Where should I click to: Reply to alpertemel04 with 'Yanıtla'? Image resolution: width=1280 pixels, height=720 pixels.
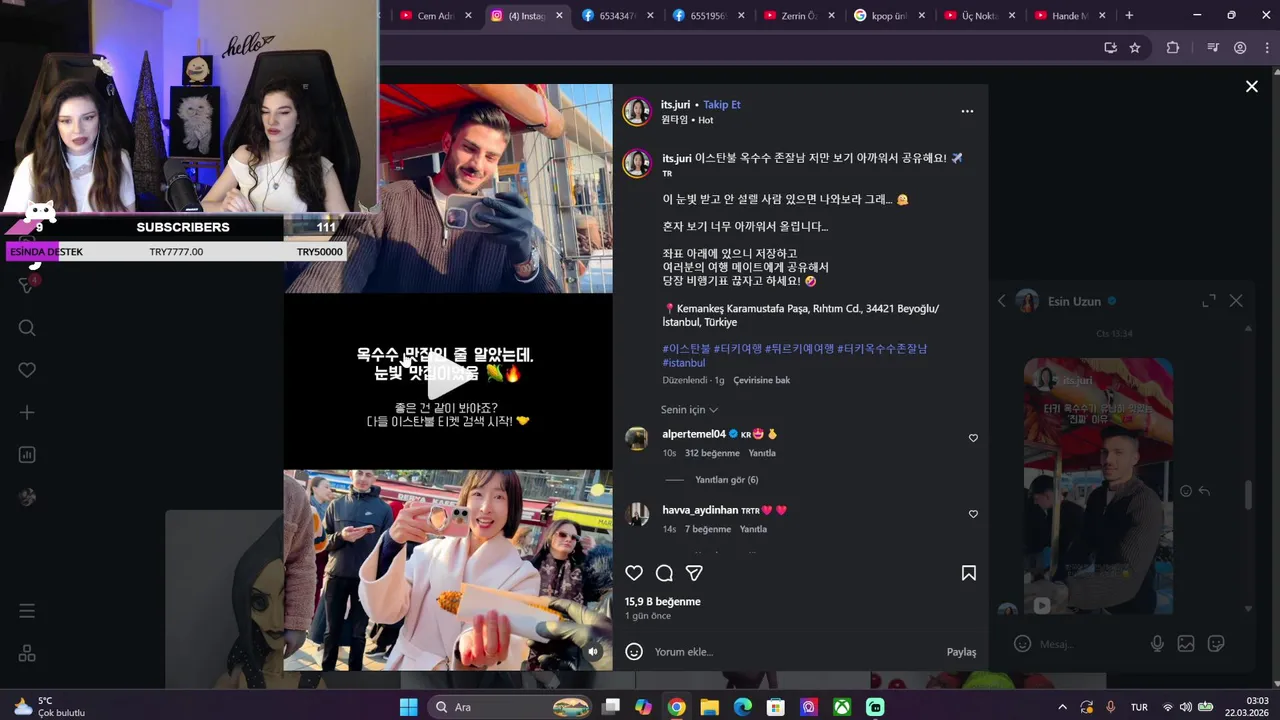762,453
